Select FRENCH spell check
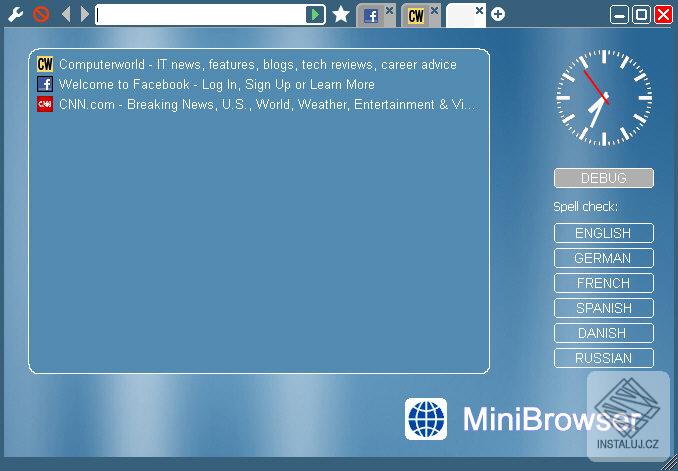Viewport: 678px width, 471px height. coord(604,283)
